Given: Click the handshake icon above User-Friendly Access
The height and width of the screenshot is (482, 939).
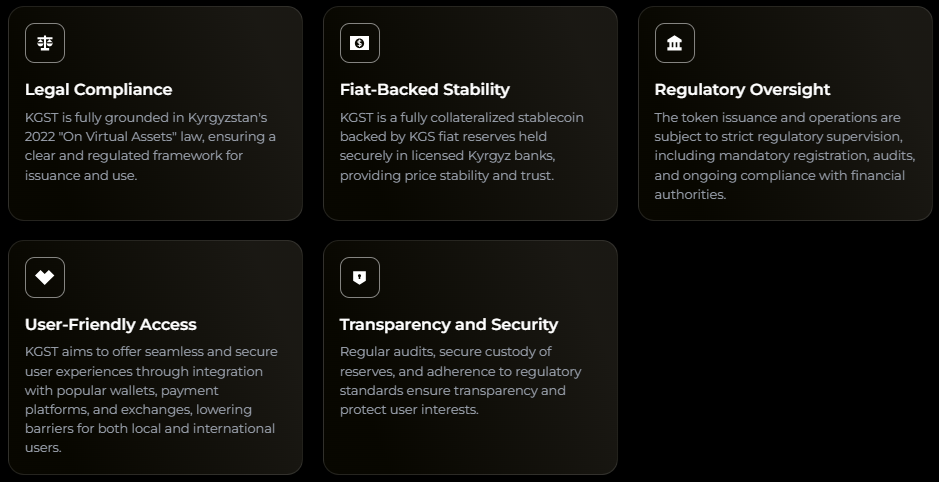Looking at the screenshot, I should pyautogui.click(x=45, y=277).
